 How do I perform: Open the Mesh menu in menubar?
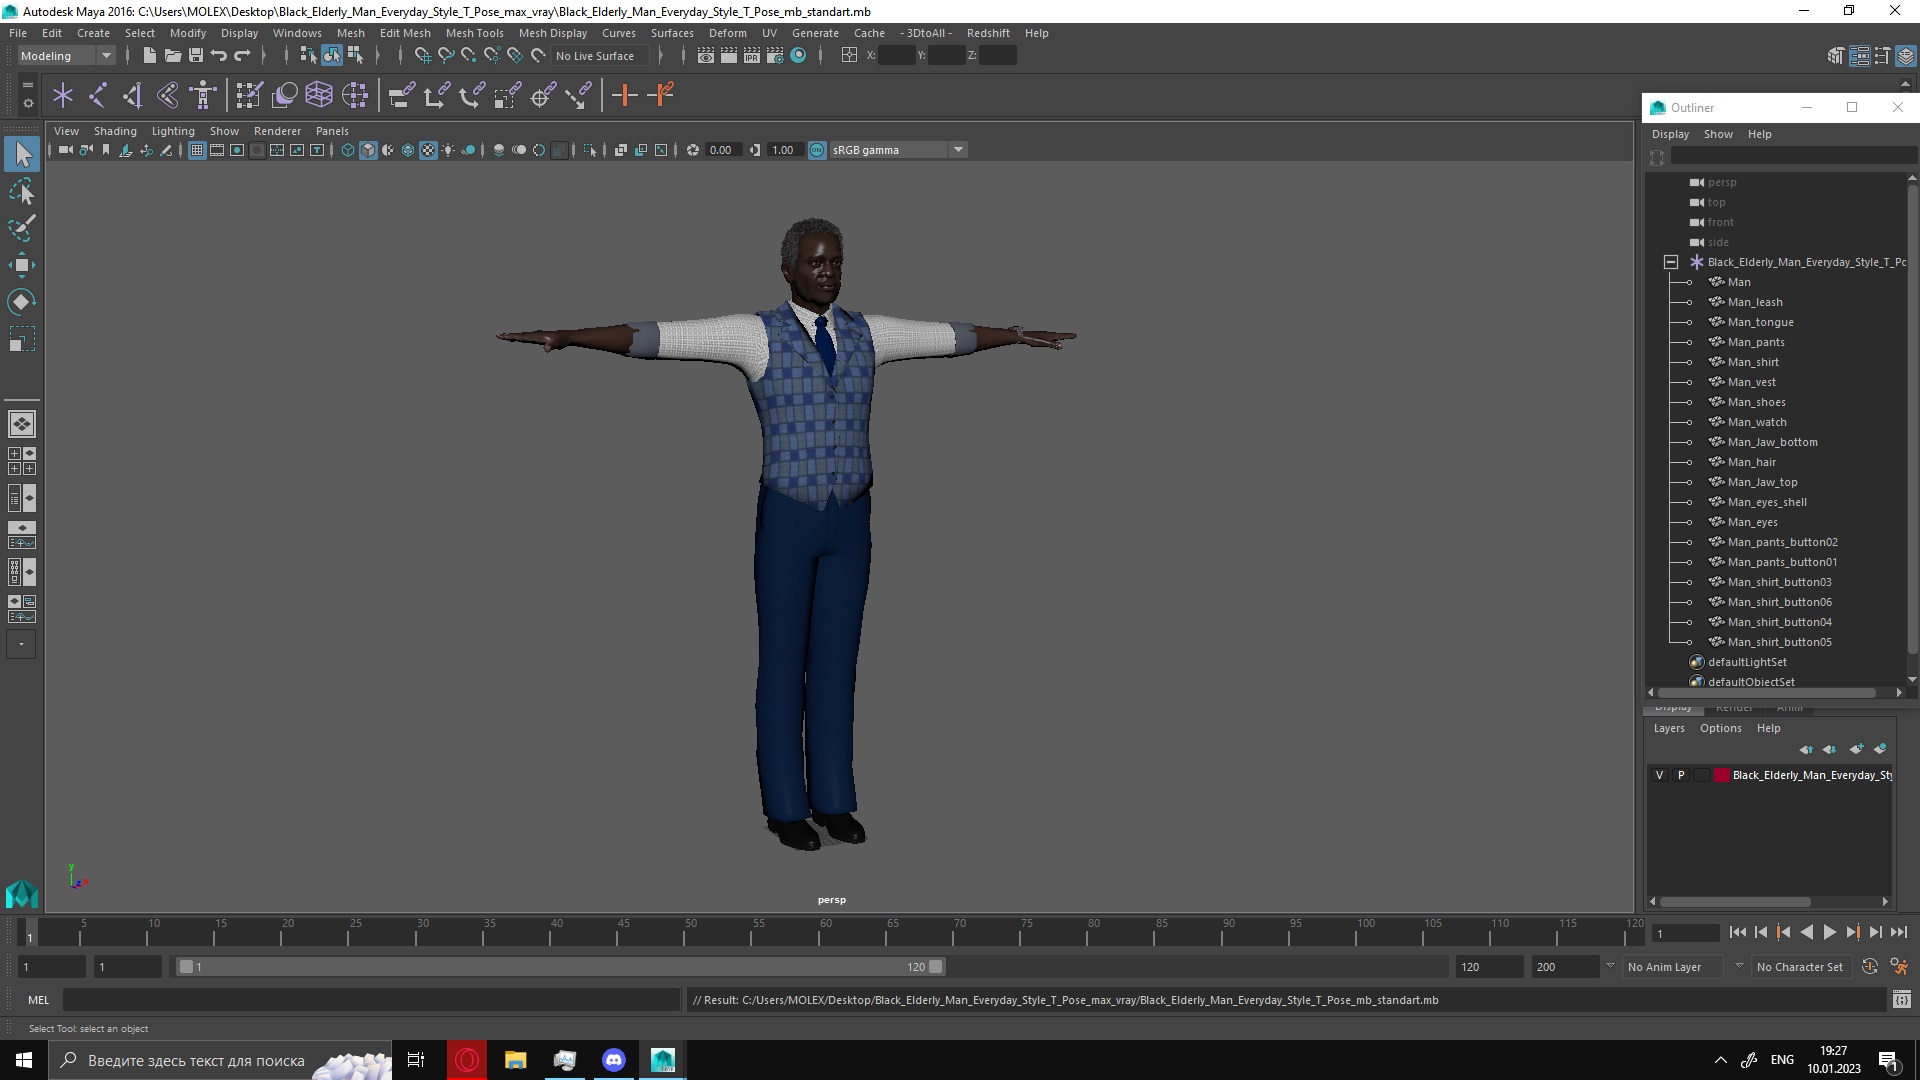349,32
